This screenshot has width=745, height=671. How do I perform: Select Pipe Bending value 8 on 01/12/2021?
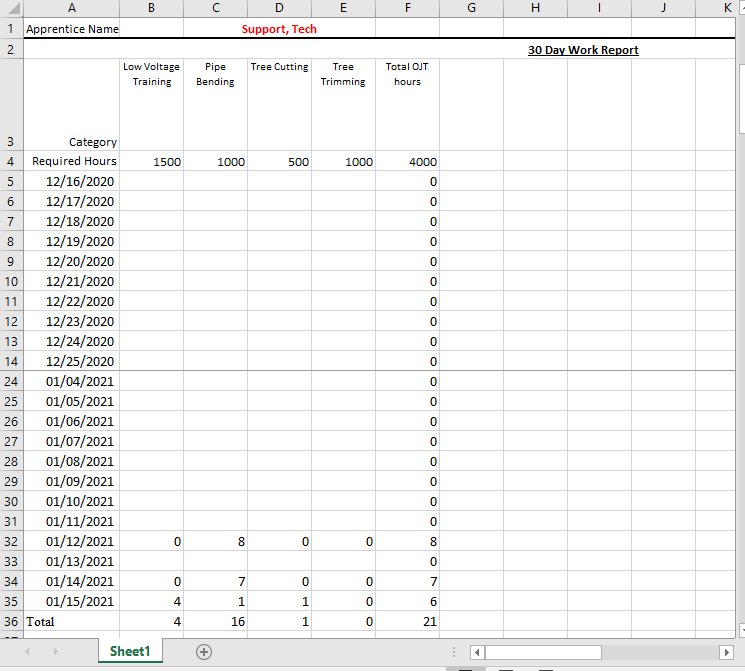coord(216,541)
